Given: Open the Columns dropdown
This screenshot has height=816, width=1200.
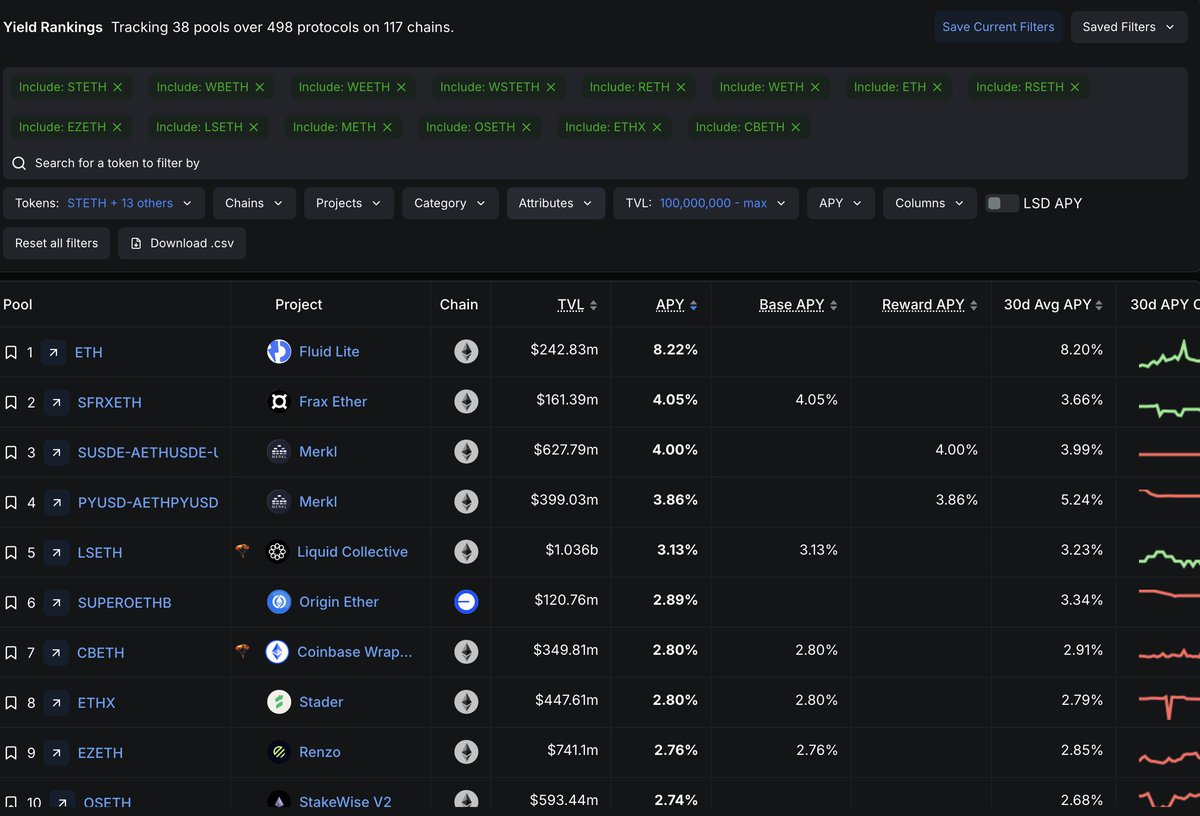Looking at the screenshot, I should (930, 203).
